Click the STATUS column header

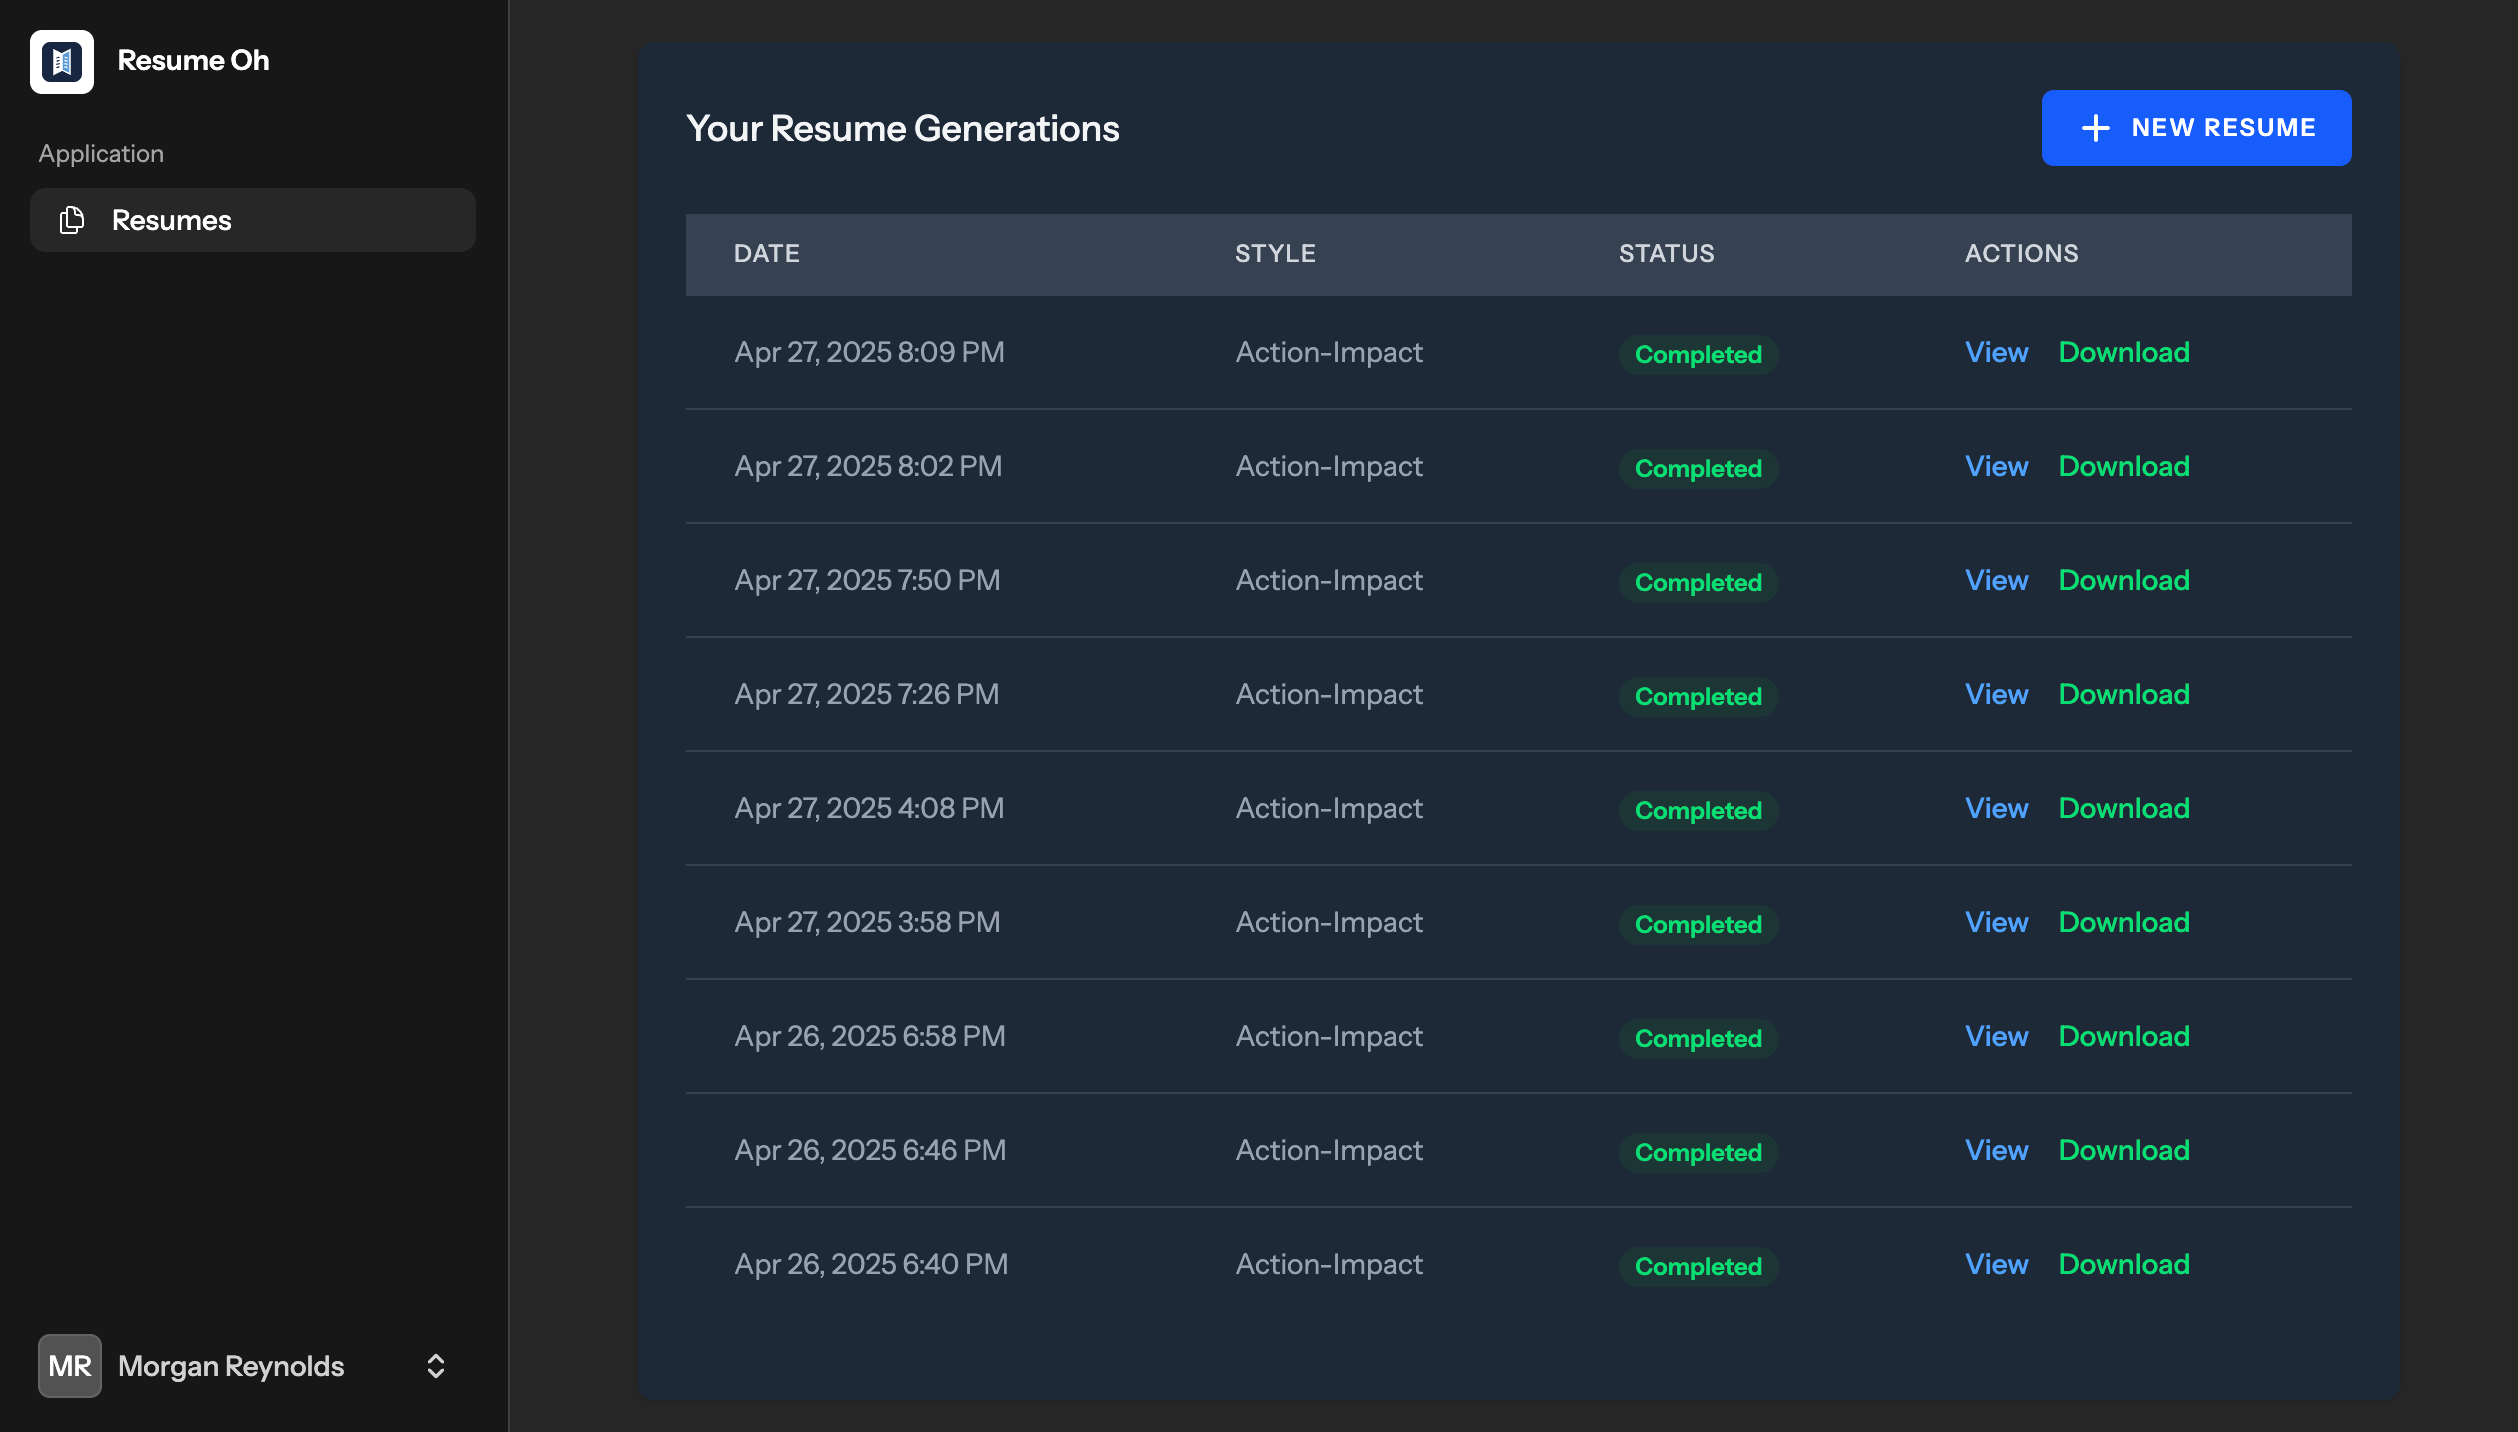click(1666, 254)
